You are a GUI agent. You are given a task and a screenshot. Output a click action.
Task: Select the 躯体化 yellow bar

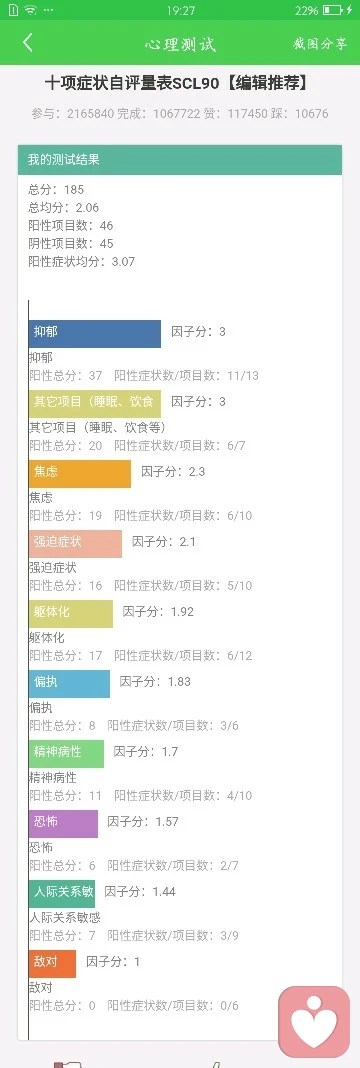71,614
